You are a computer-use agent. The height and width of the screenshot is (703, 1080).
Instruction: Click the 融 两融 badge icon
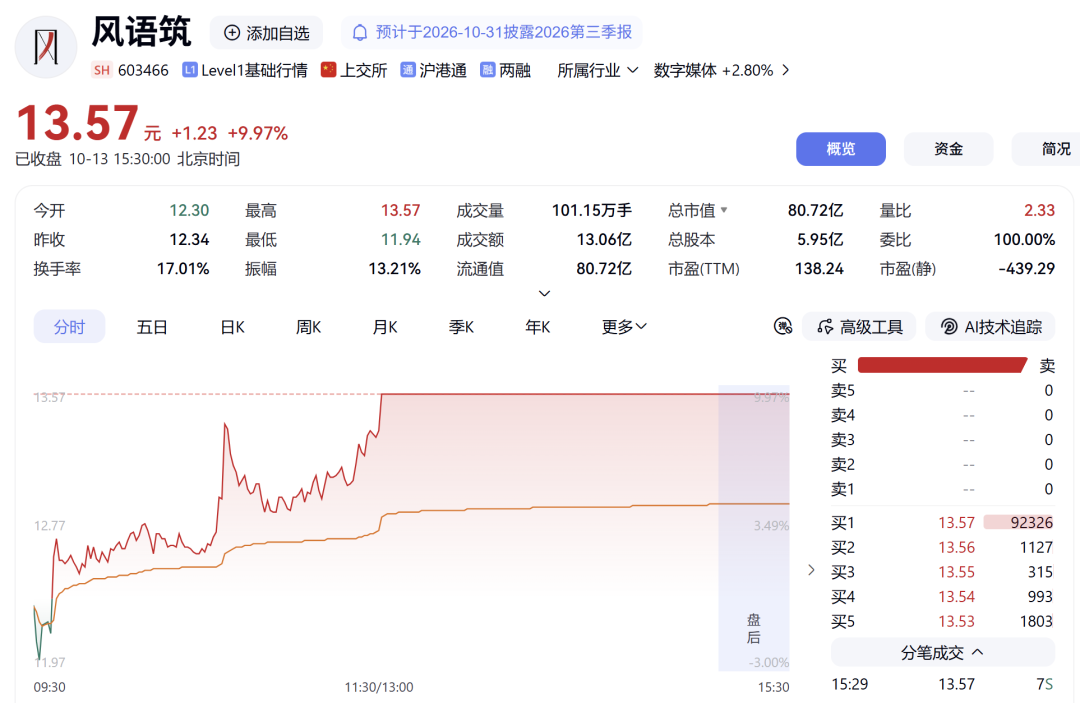tap(488, 70)
